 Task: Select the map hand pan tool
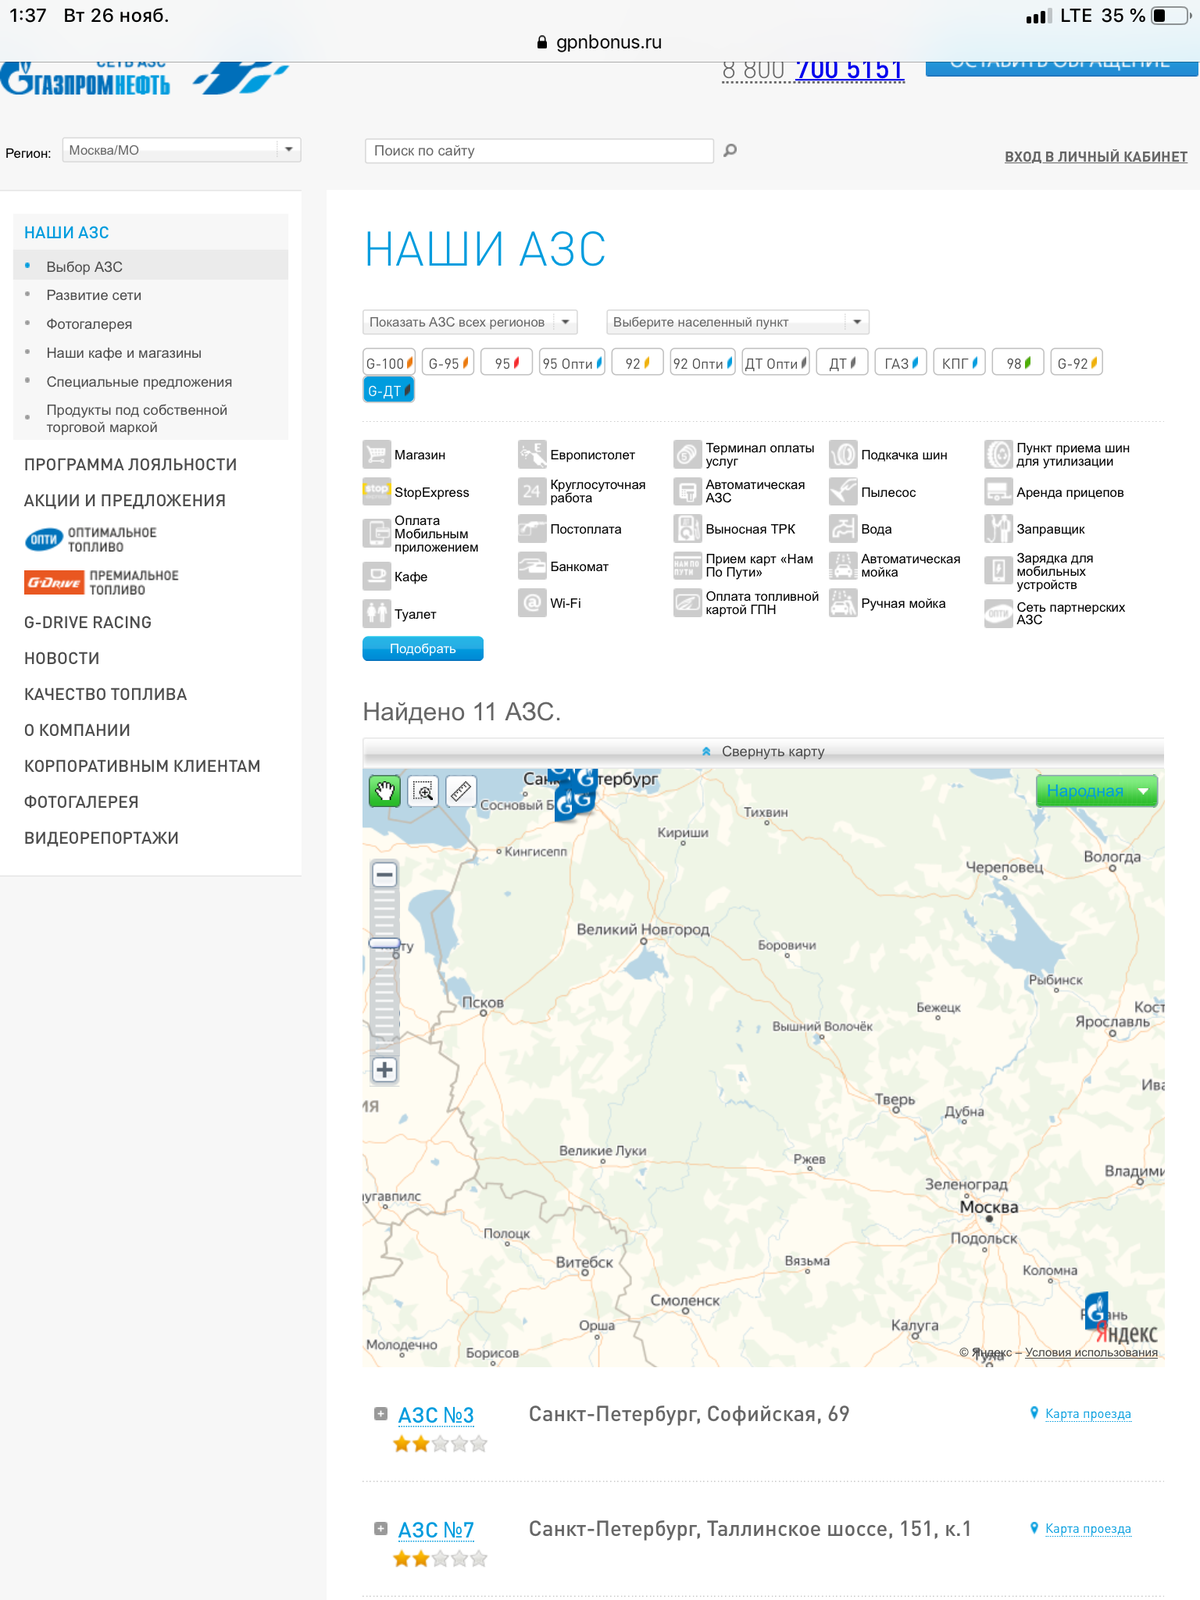[x=385, y=792]
